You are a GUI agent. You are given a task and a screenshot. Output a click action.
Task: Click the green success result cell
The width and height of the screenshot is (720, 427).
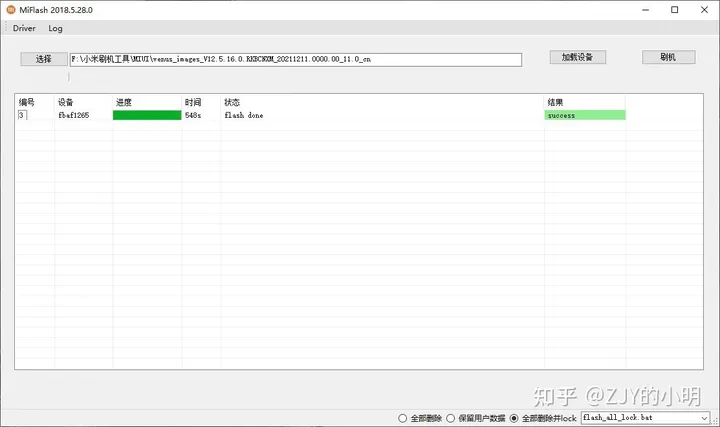point(585,115)
